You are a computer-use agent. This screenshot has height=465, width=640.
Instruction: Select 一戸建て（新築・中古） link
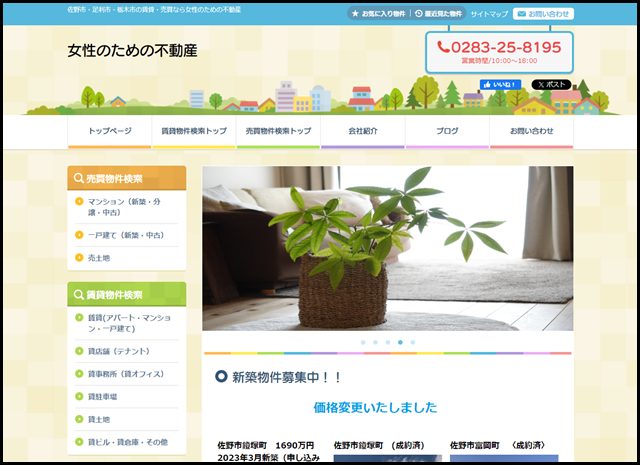point(126,235)
